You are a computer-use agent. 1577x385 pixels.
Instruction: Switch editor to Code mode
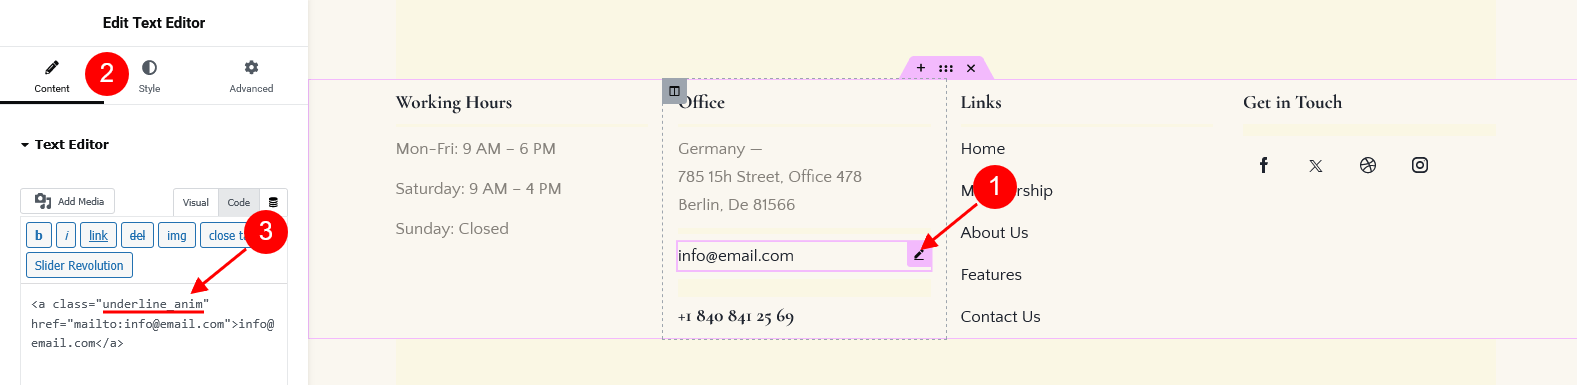click(238, 202)
